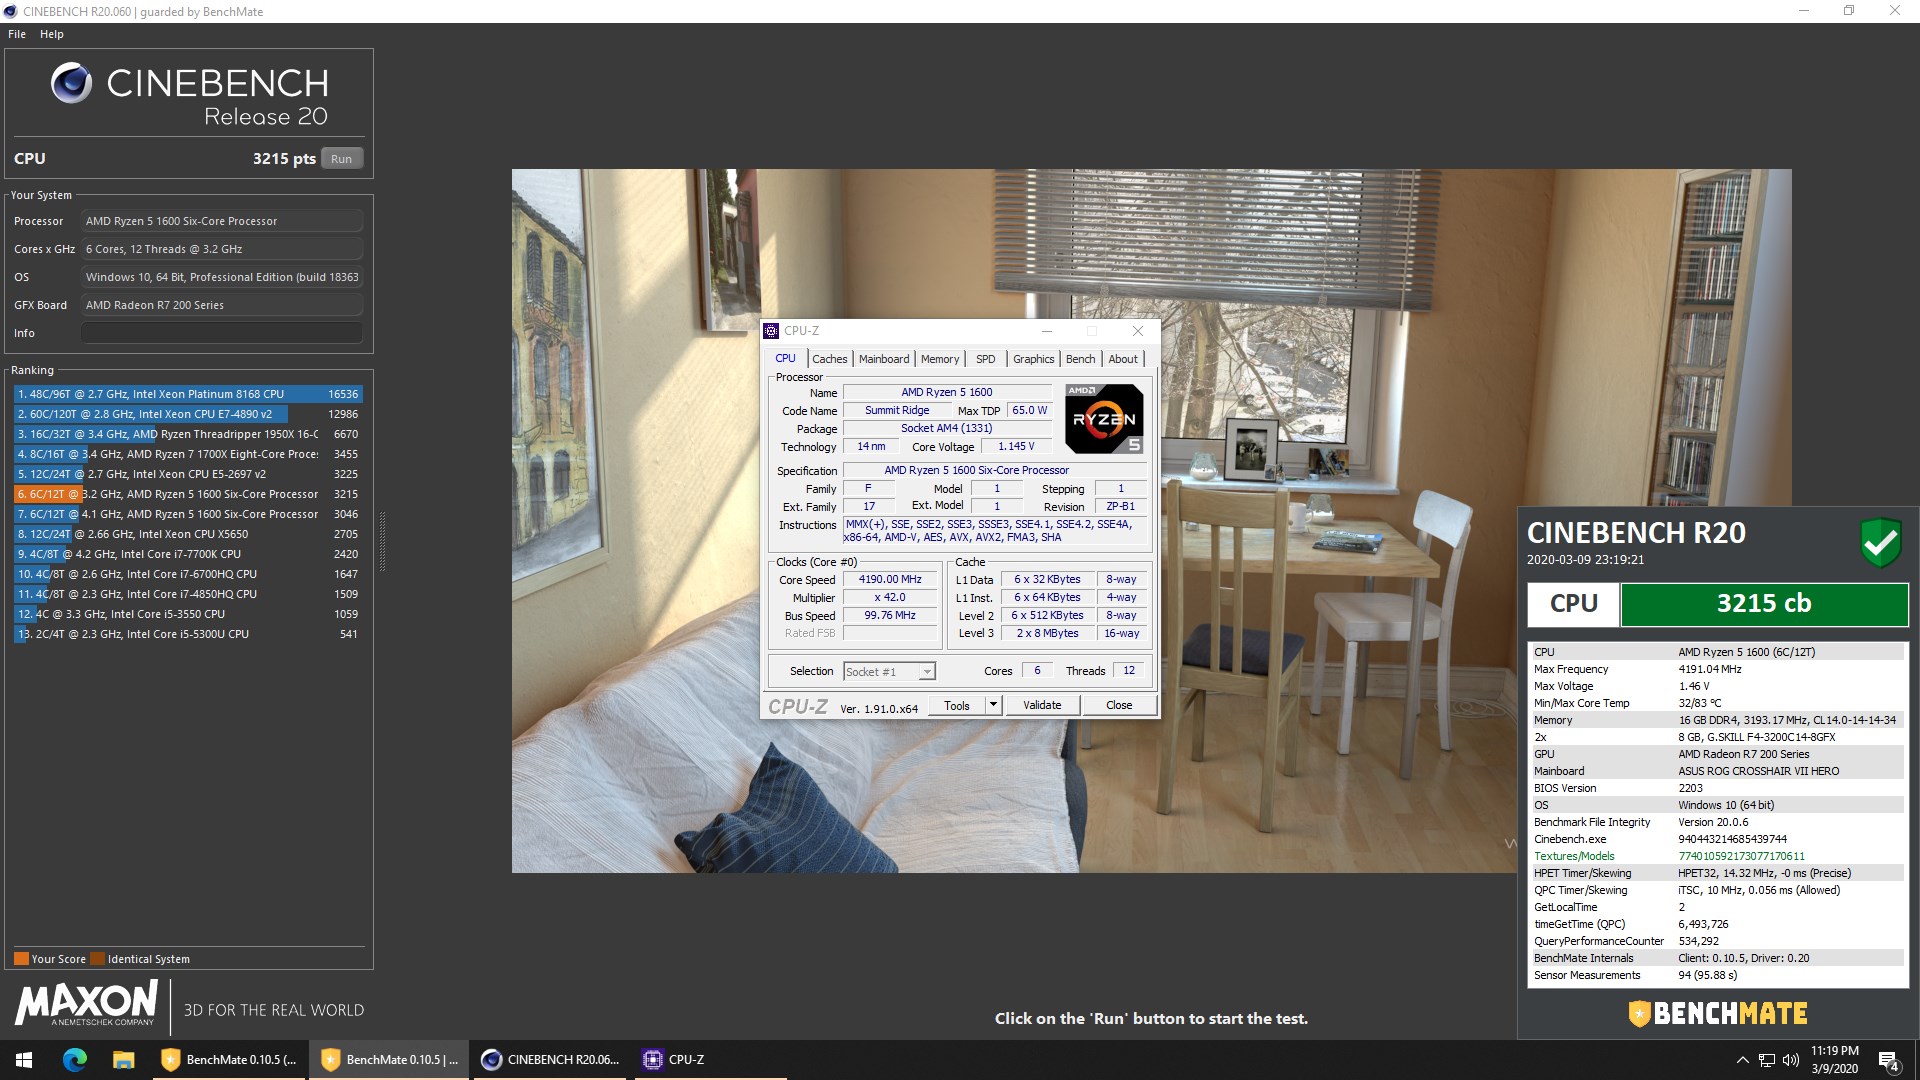Open the About tab in CPU-Z
This screenshot has width=1920, height=1080.
click(1122, 359)
